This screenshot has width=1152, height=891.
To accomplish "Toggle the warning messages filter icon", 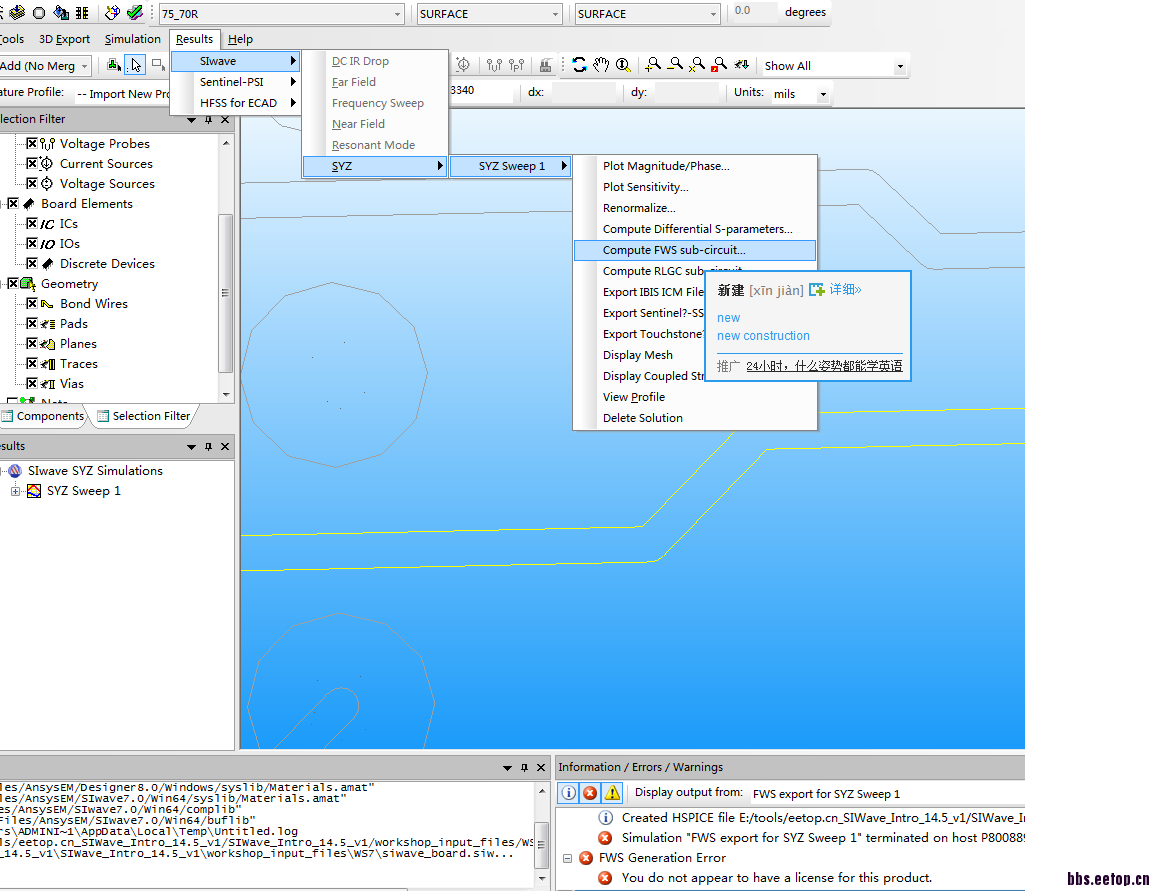I will tap(612, 793).
